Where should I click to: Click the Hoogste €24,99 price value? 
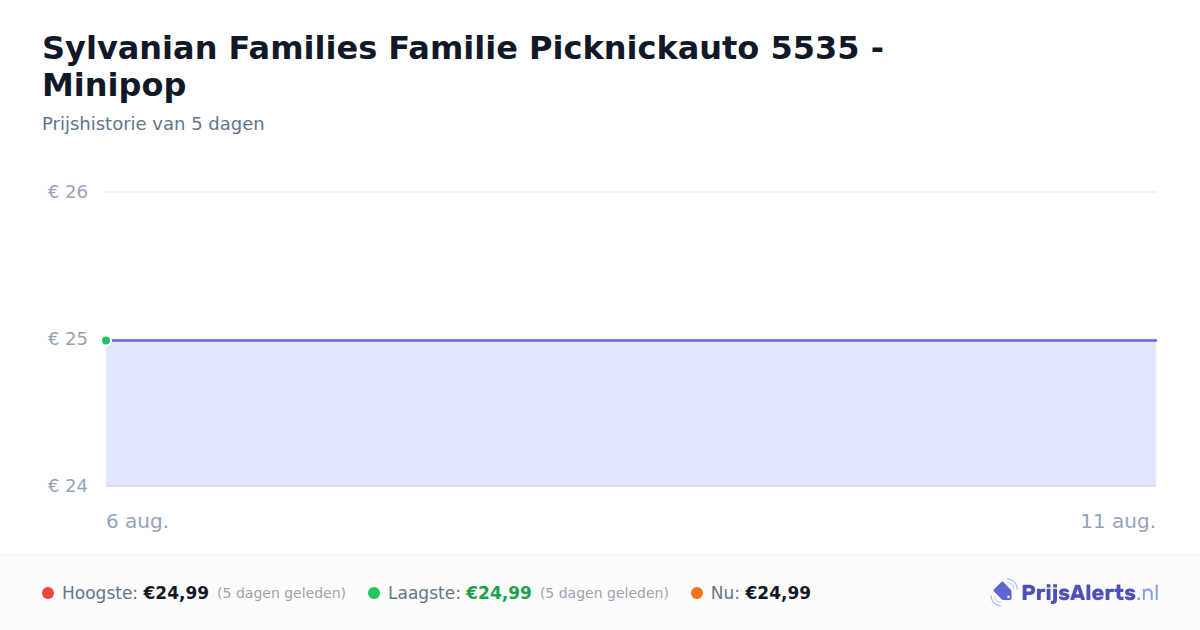pos(176,593)
